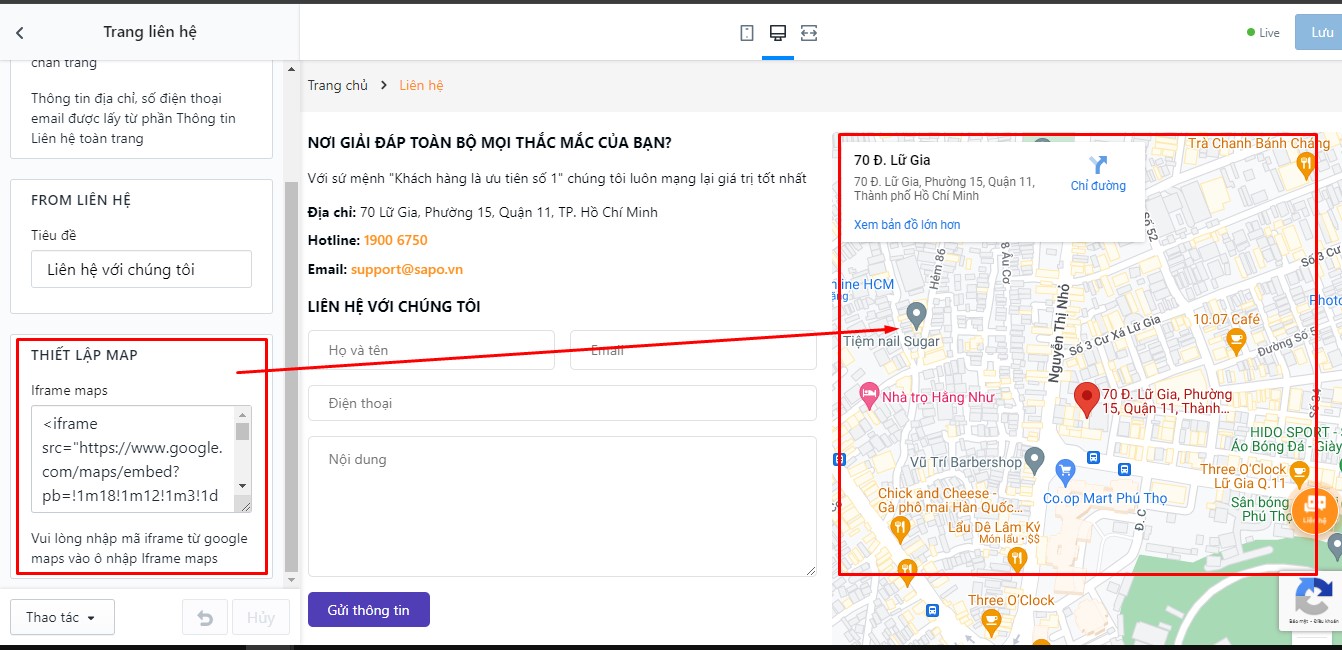
Task: Click the Tiệm nail Sugar marker
Action: (916, 315)
